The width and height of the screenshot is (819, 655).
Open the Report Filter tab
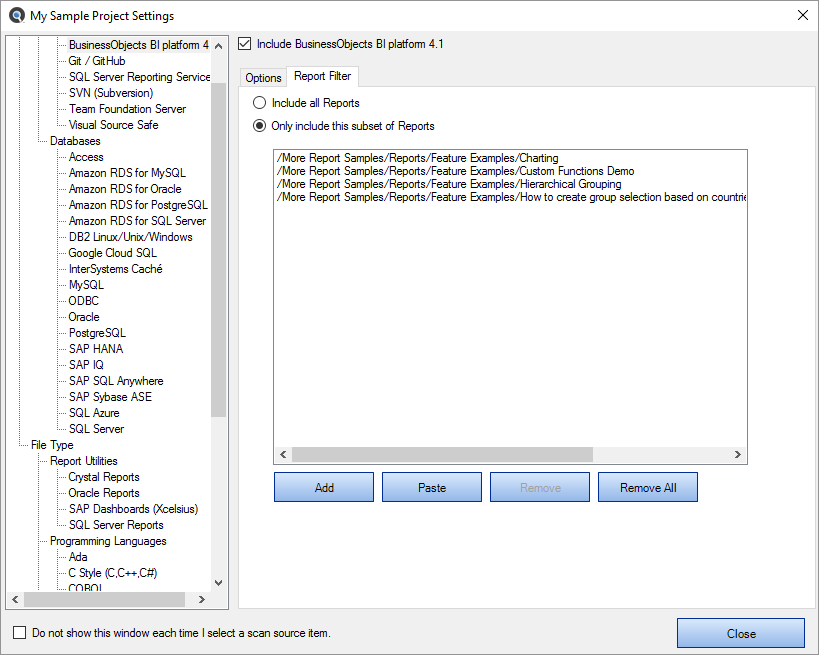click(x=322, y=76)
